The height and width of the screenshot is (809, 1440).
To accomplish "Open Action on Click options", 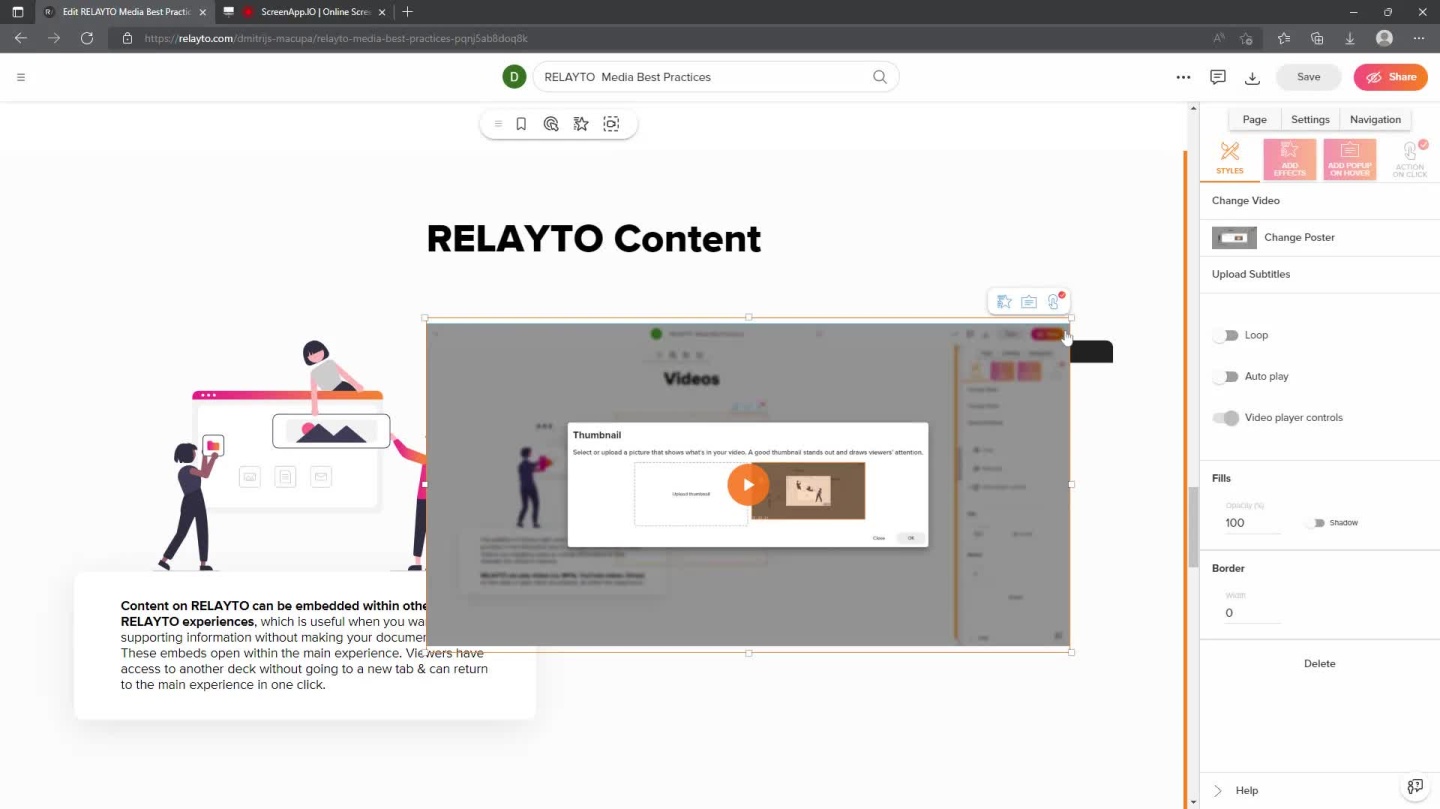I will tap(1410, 159).
